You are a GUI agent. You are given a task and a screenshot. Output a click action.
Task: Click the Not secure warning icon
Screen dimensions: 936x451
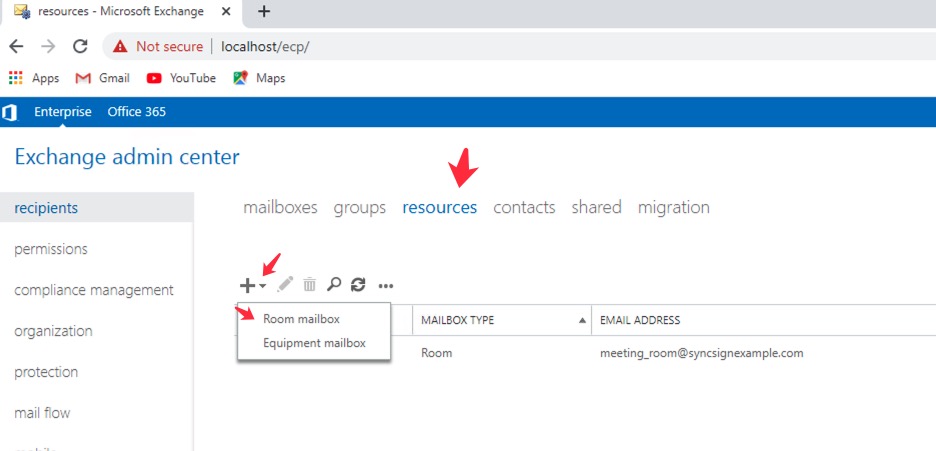(121, 46)
